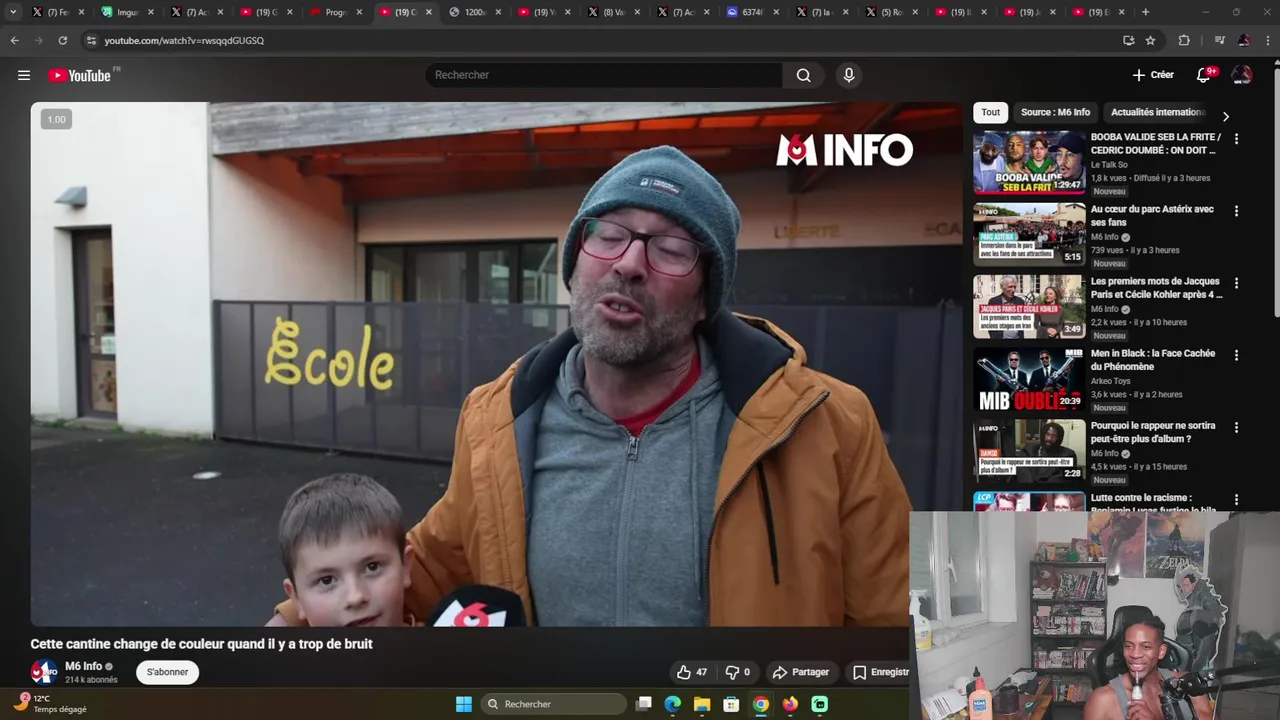The height and width of the screenshot is (720, 1280).
Task: Click the YouTube search magnifier button
Action: pos(803,75)
